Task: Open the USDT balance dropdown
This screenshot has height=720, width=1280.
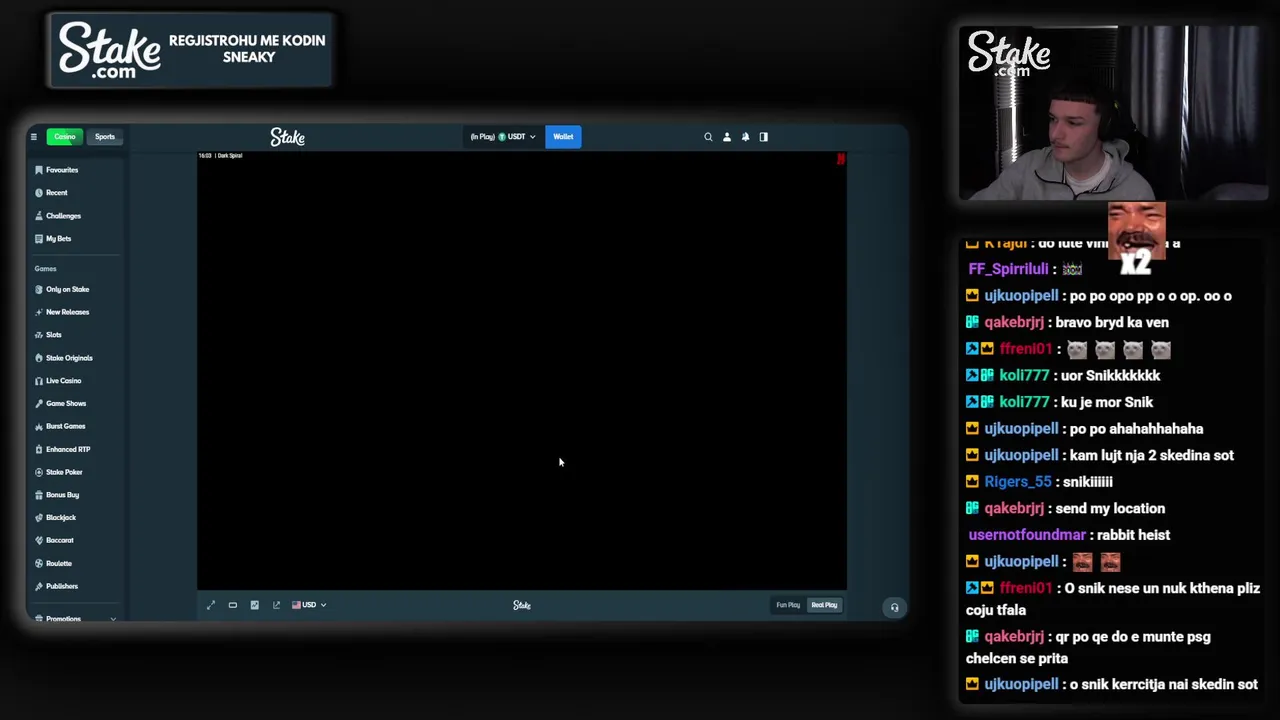Action: pos(503,137)
